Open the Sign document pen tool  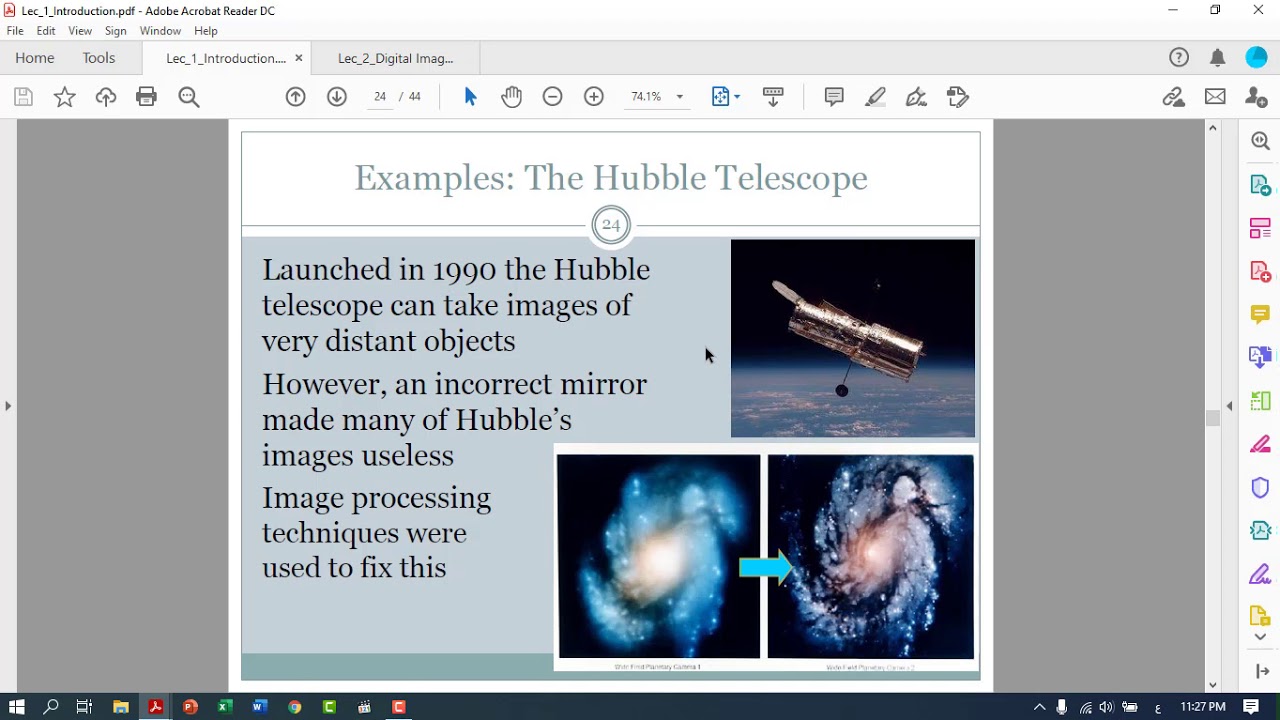click(x=916, y=97)
